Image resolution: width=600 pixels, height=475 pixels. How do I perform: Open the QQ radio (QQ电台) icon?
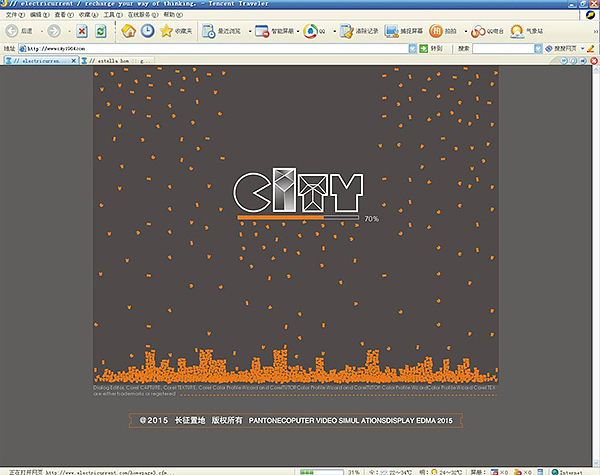[x=478, y=31]
